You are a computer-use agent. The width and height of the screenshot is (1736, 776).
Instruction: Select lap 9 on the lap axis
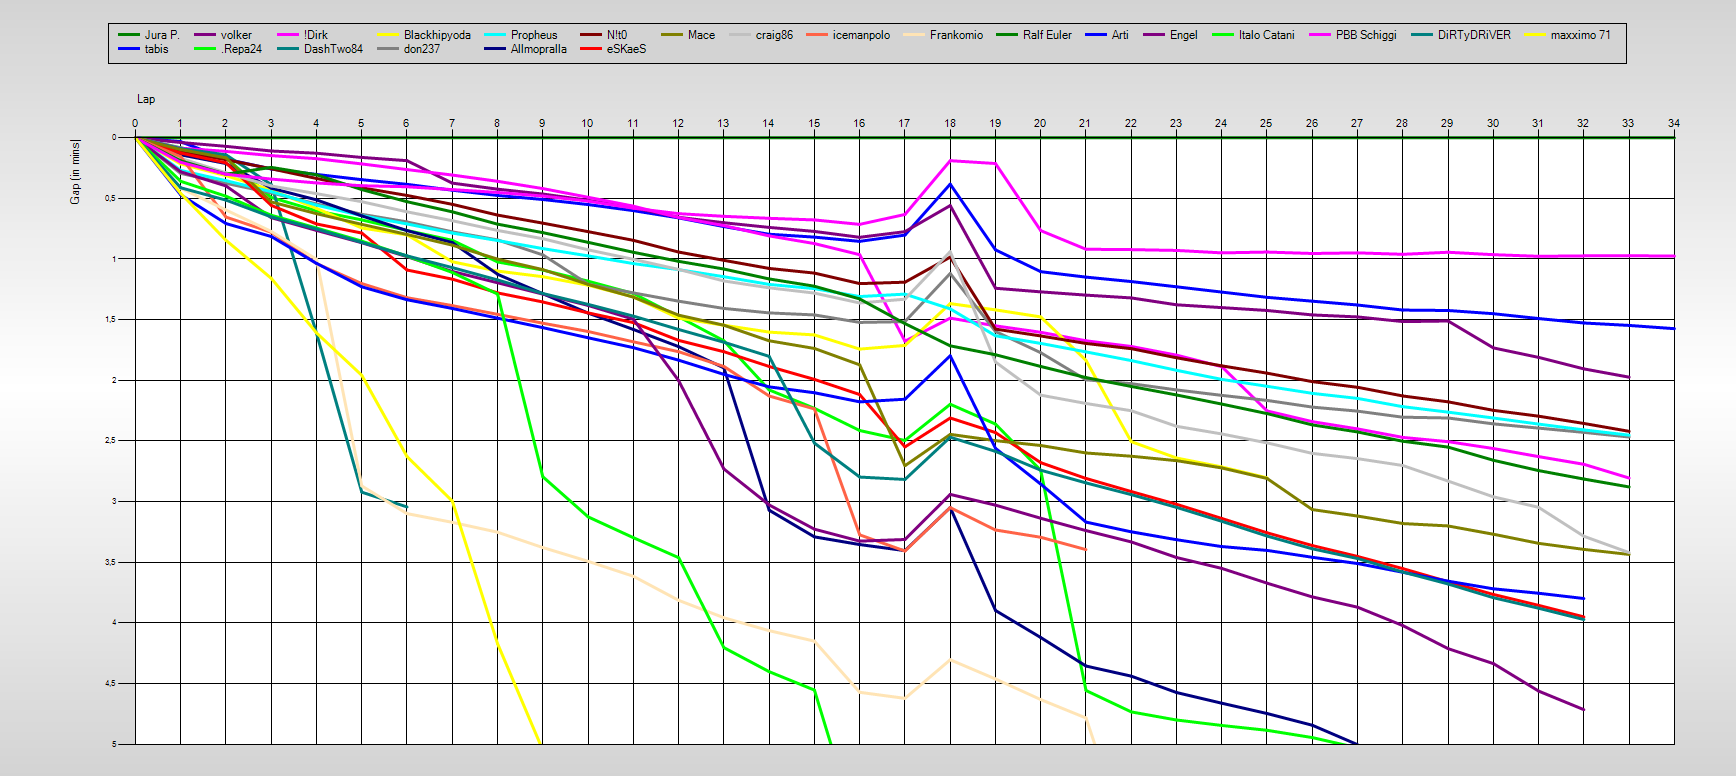pyautogui.click(x=542, y=124)
